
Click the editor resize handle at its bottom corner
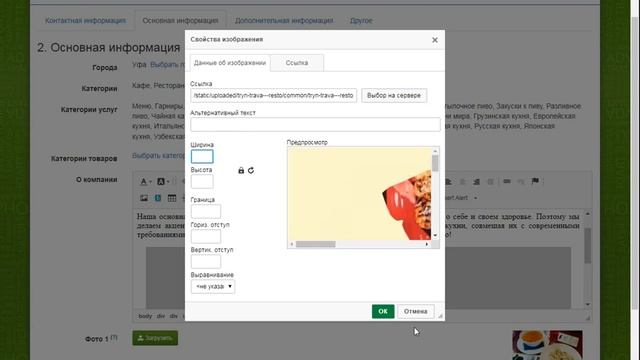pos(588,317)
